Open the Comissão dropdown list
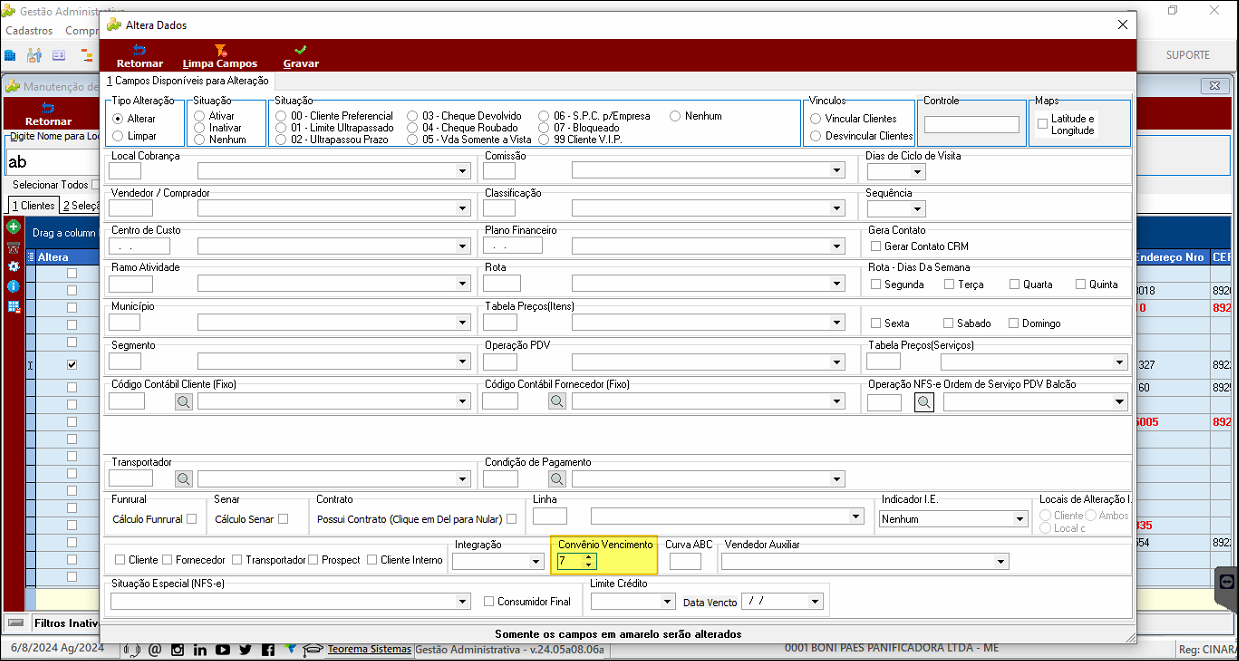Viewport: 1239px width, 661px height. [x=837, y=171]
